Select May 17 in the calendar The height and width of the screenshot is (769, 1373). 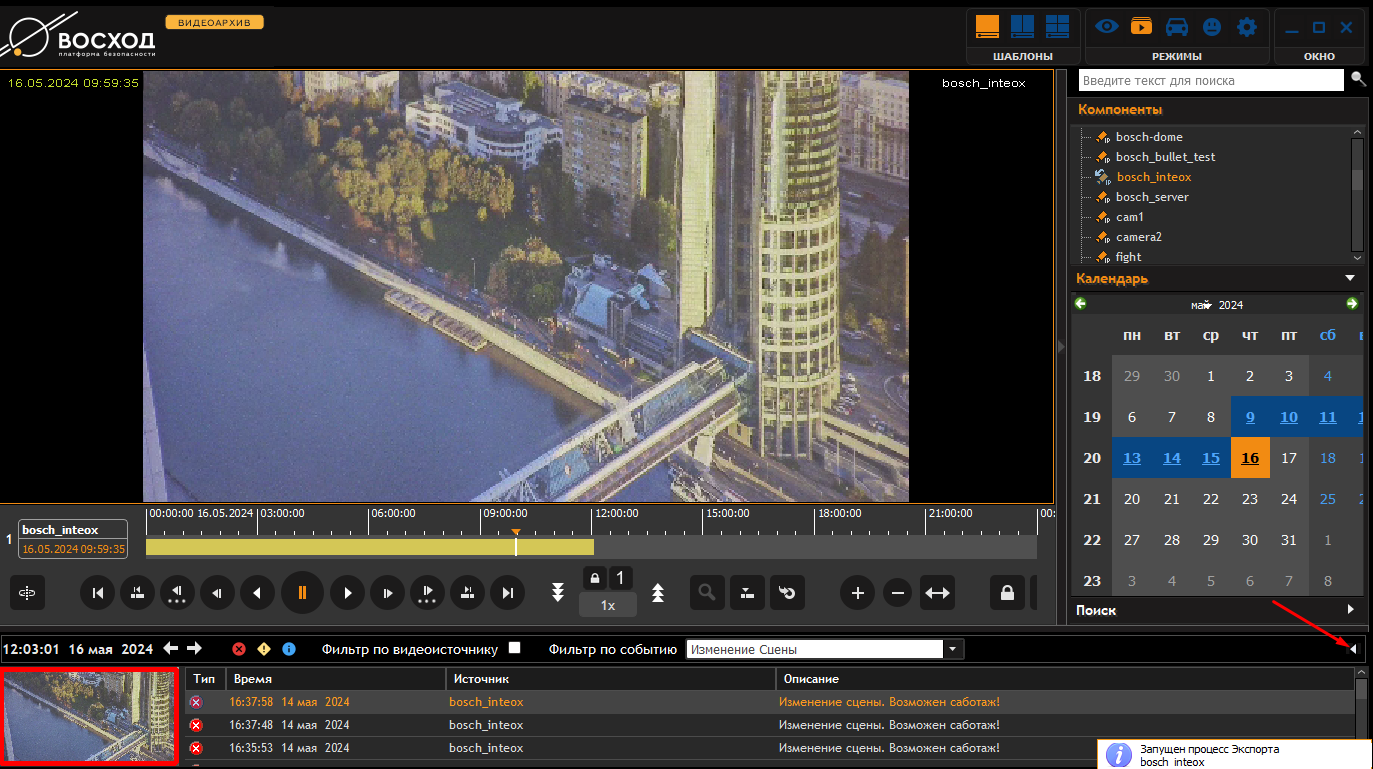pyautogui.click(x=1289, y=458)
